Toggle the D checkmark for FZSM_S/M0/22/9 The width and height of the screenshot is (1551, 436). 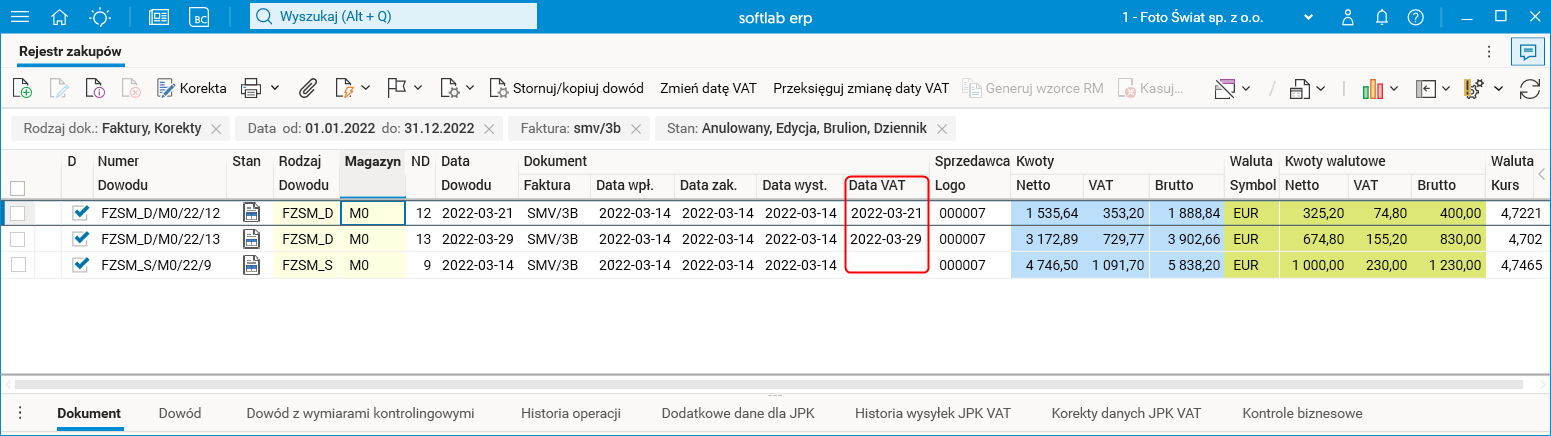82,264
